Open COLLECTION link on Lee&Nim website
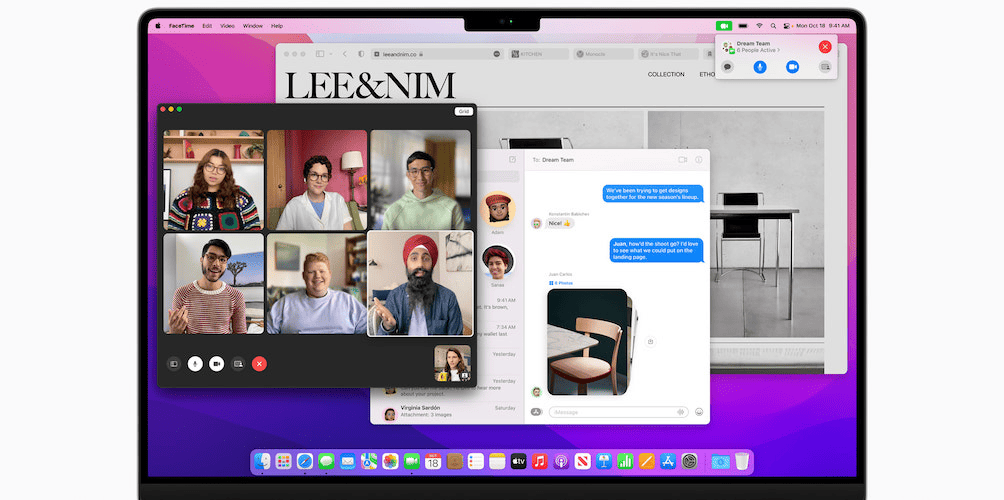 point(666,74)
